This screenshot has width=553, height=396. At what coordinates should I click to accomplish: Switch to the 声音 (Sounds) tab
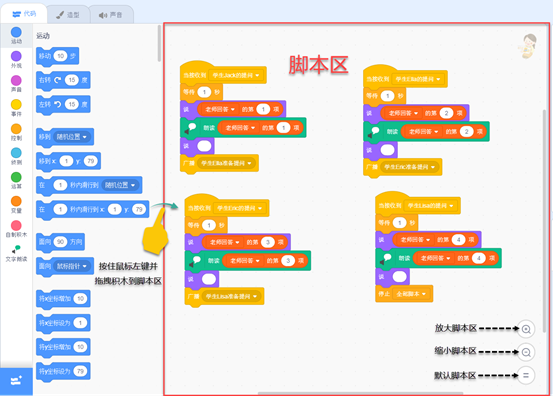pyautogui.click(x=111, y=15)
